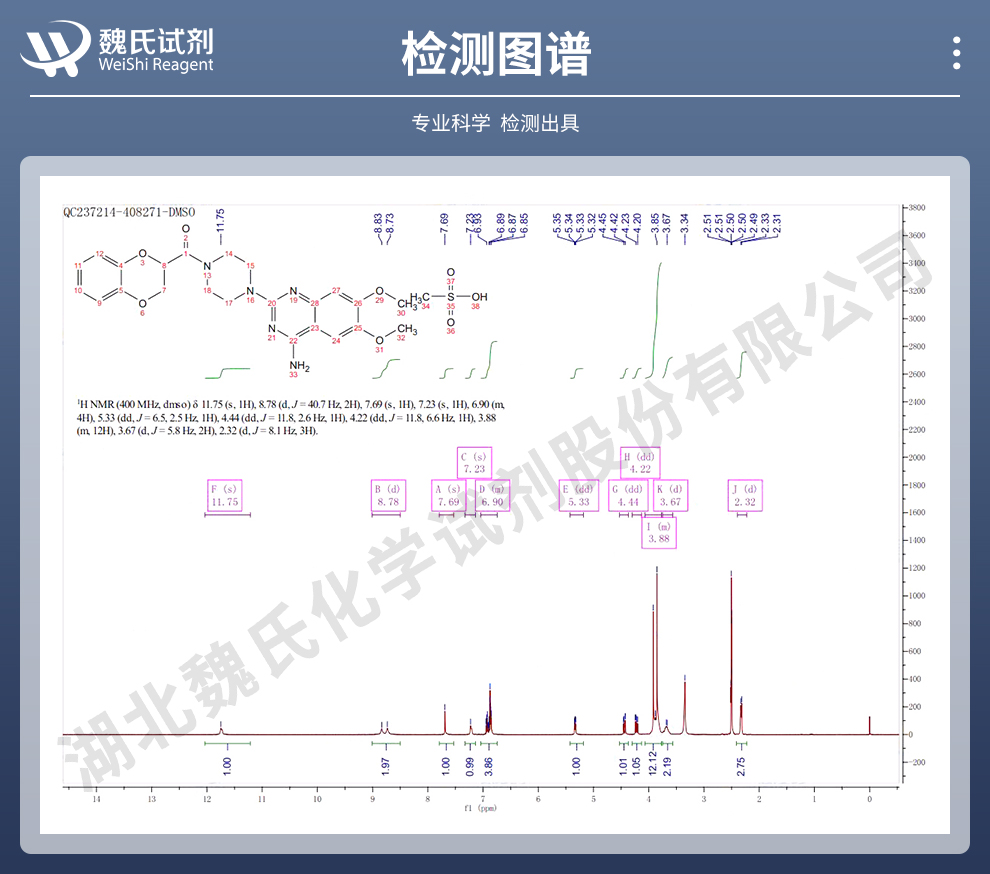Select the G (dd) 4.44 peak label
990x874 pixels.
(628, 496)
